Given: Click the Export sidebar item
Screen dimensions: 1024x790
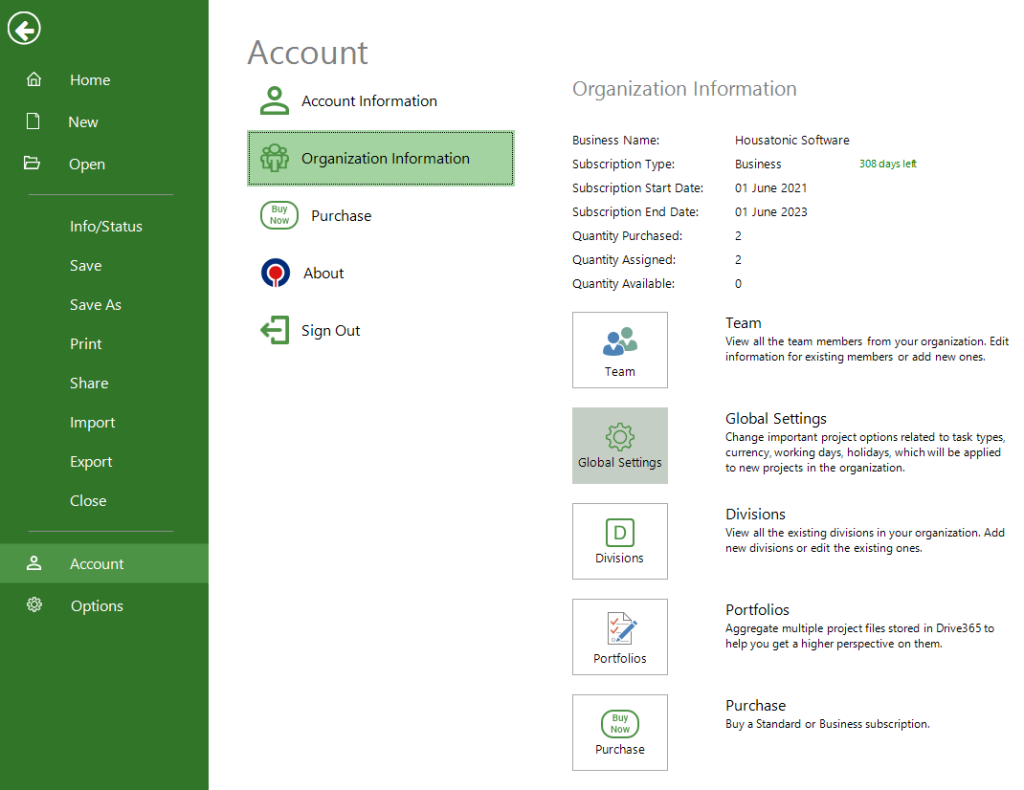Looking at the screenshot, I should [92, 461].
